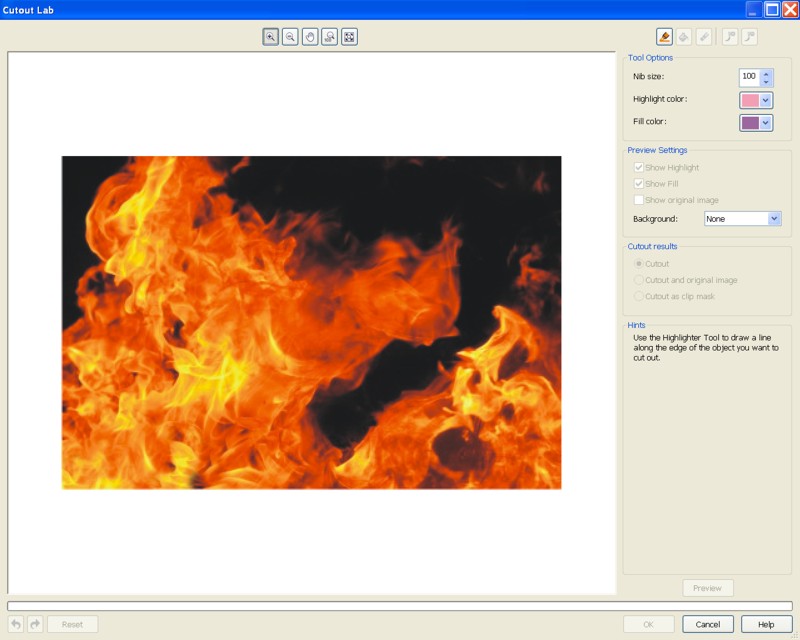Image resolution: width=800 pixels, height=640 pixels.
Task: Click the Nib size value field
Action: [x=749, y=78]
